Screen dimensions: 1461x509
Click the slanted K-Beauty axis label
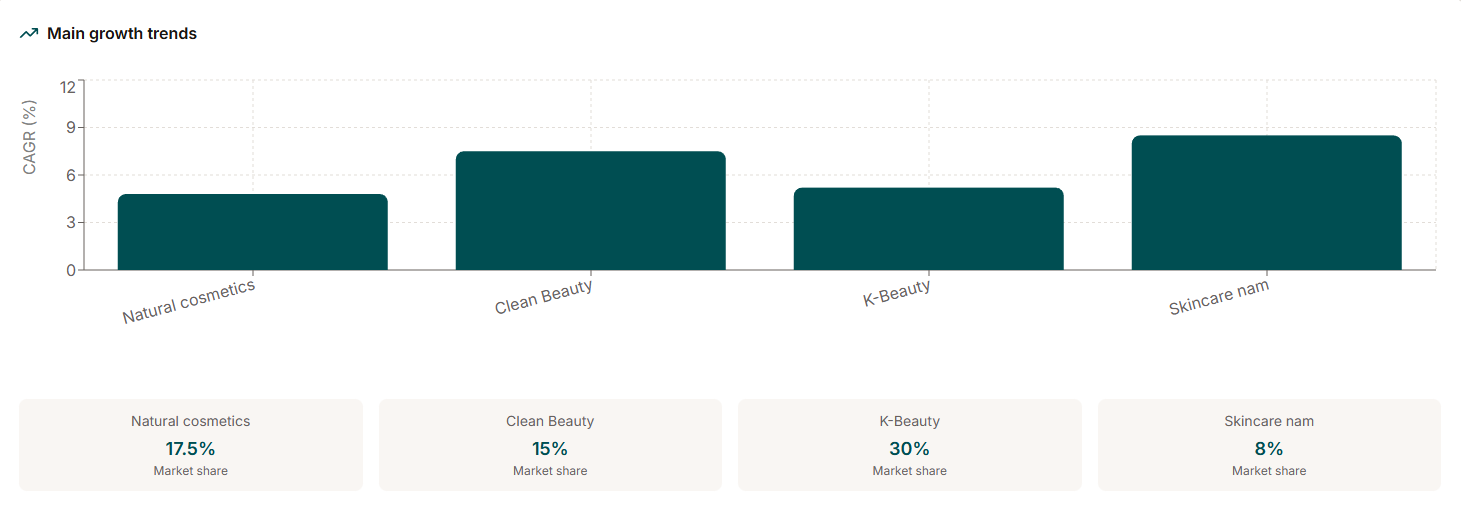click(897, 293)
